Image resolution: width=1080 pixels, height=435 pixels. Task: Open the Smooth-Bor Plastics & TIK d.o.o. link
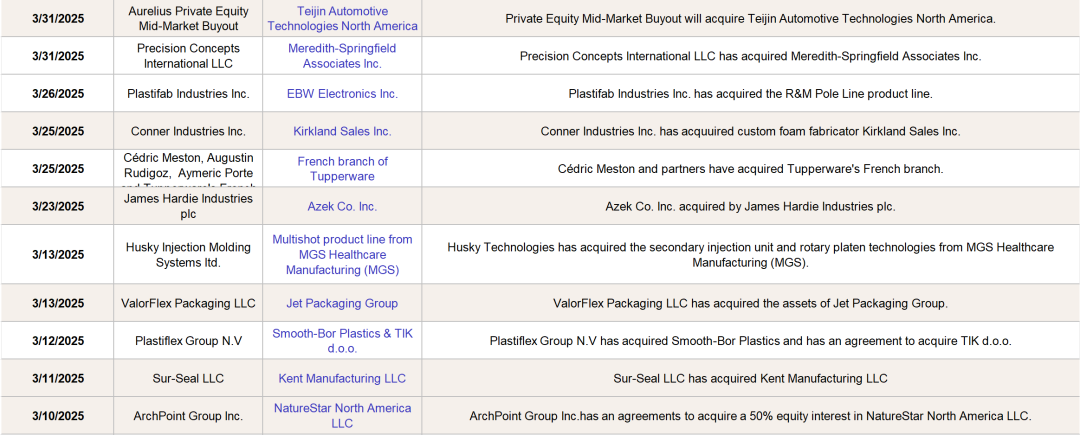342,341
